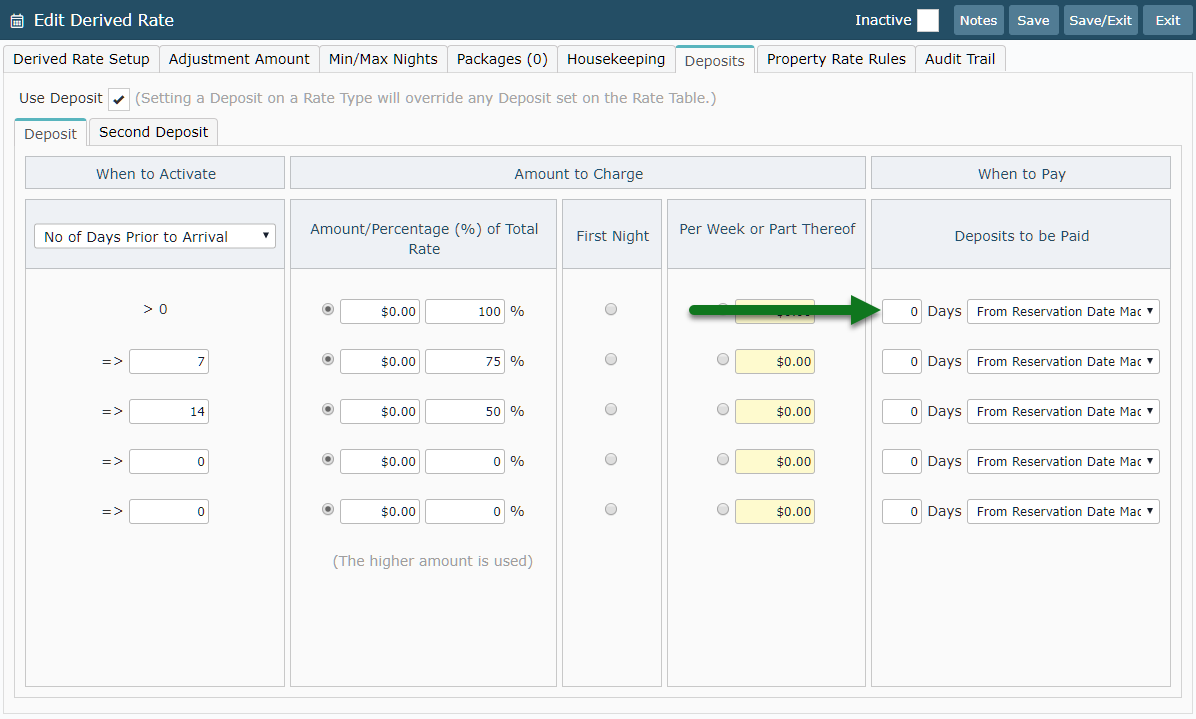This screenshot has height=719, width=1196.
Task: Select First Night radio in the 7 days row
Action: (x=611, y=359)
